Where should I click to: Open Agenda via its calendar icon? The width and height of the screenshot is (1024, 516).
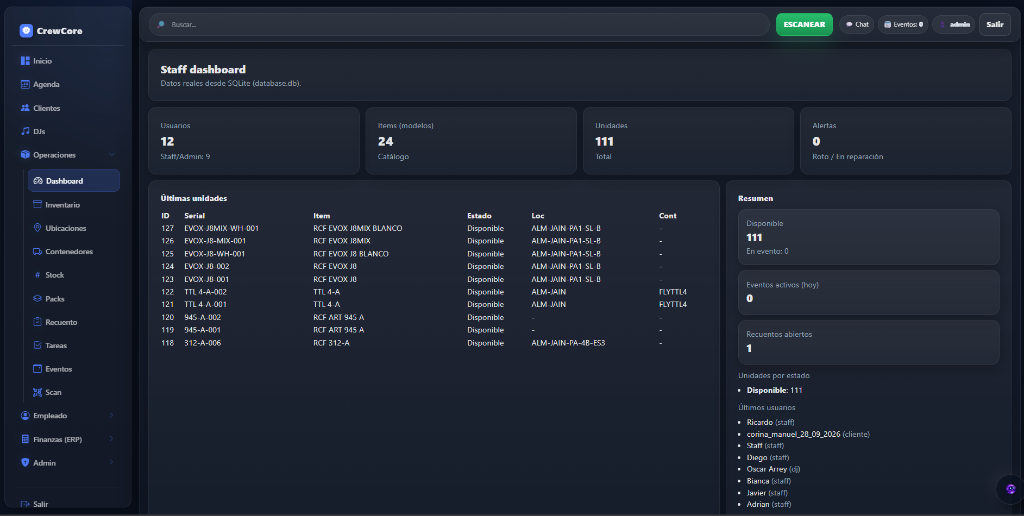[25, 84]
